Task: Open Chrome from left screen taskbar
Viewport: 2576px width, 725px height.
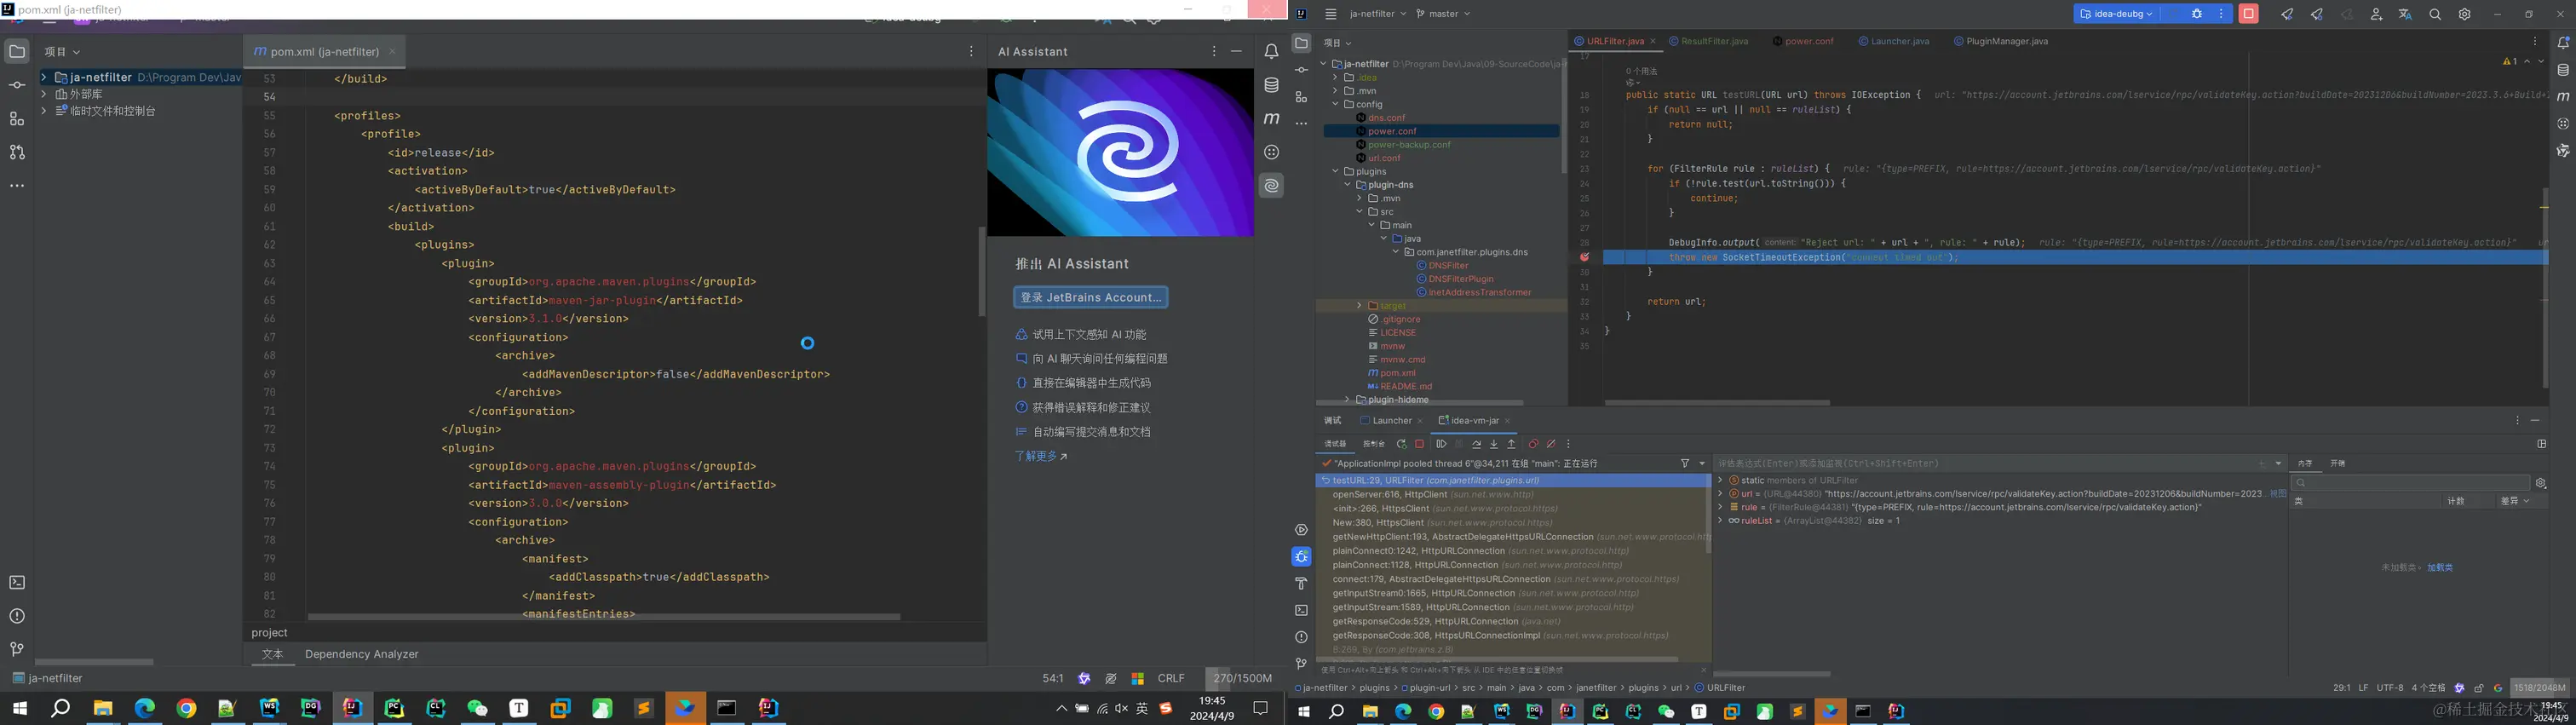Action: tap(186, 708)
